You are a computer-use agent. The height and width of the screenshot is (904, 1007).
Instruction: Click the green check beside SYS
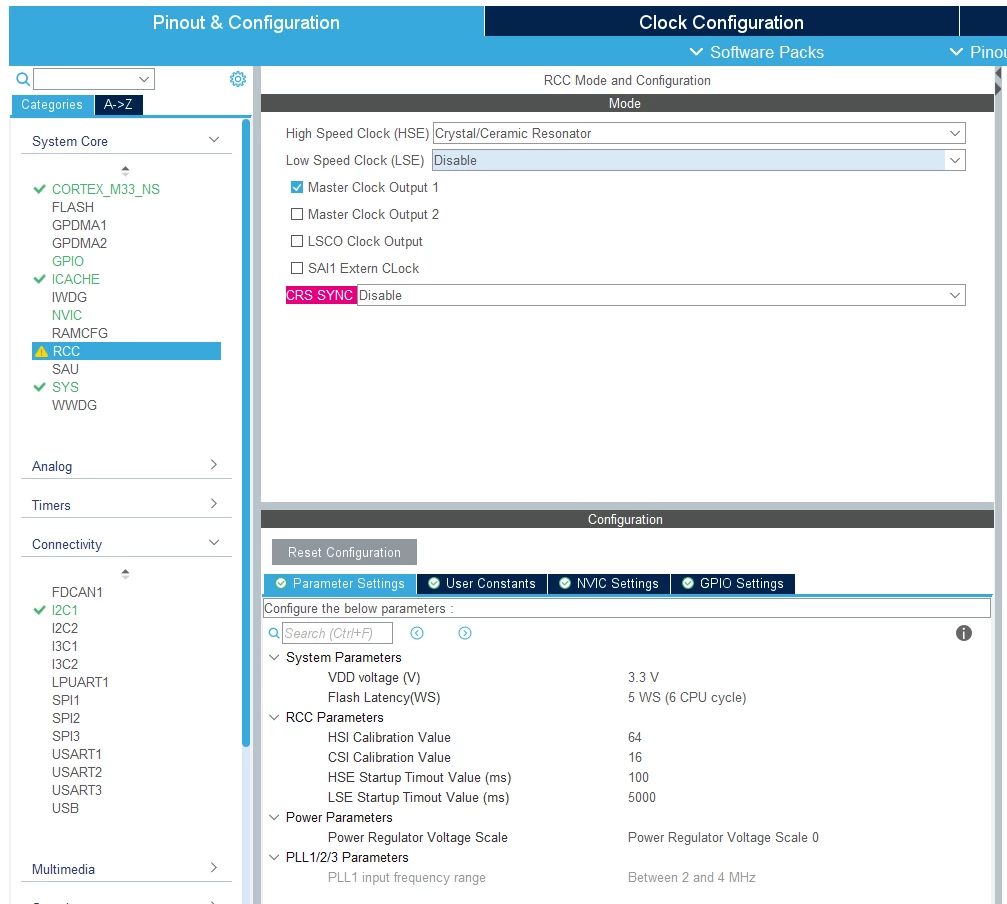[39, 387]
